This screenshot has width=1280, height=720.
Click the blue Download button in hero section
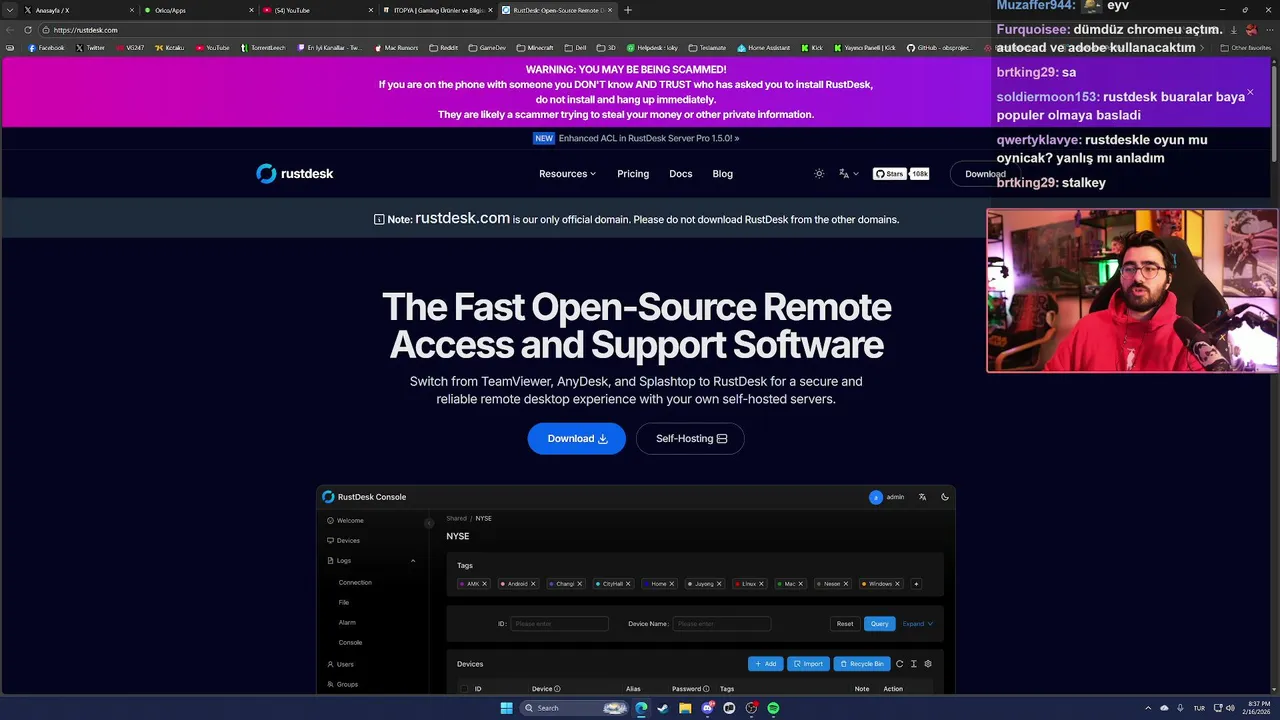pos(577,439)
